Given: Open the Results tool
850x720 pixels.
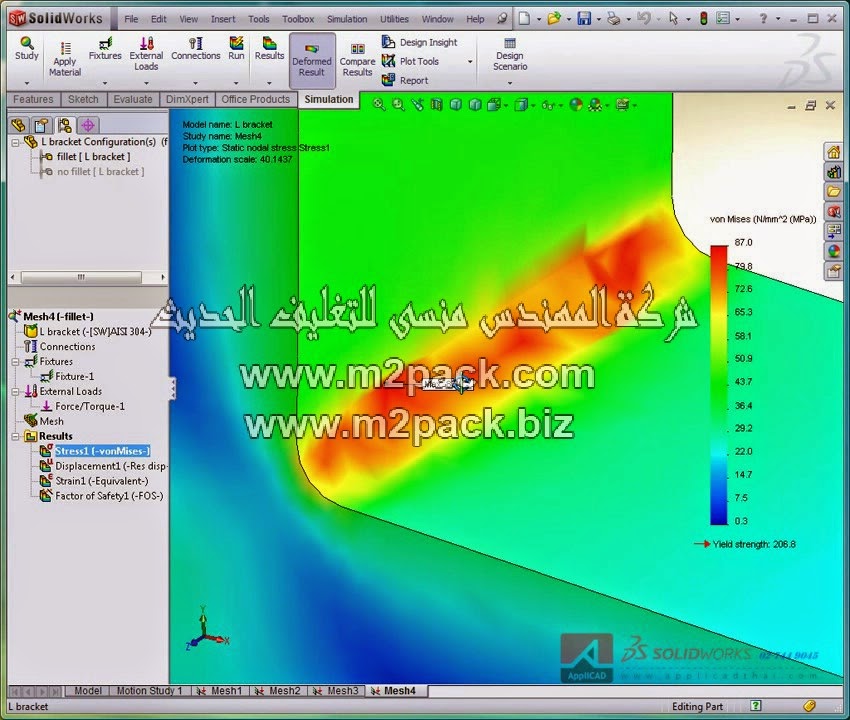Looking at the screenshot, I should pyautogui.click(x=269, y=48).
